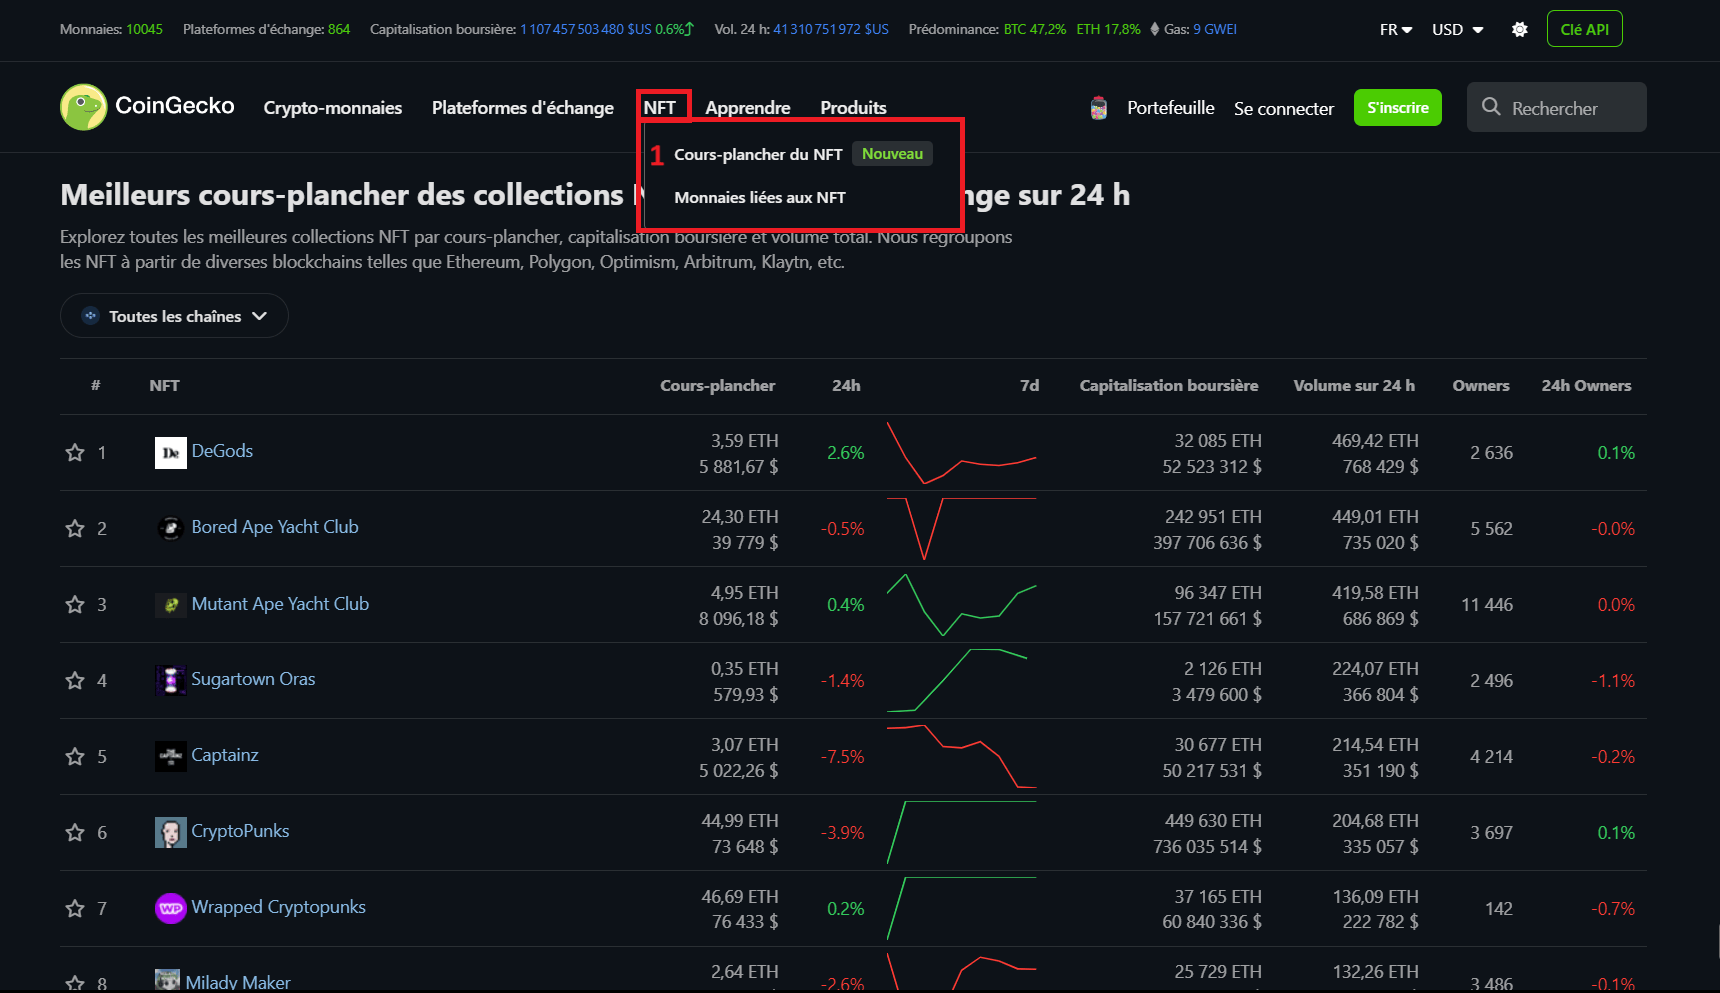The width and height of the screenshot is (1720, 993).
Task: Sort by Cours-plancher column header
Action: pos(717,386)
